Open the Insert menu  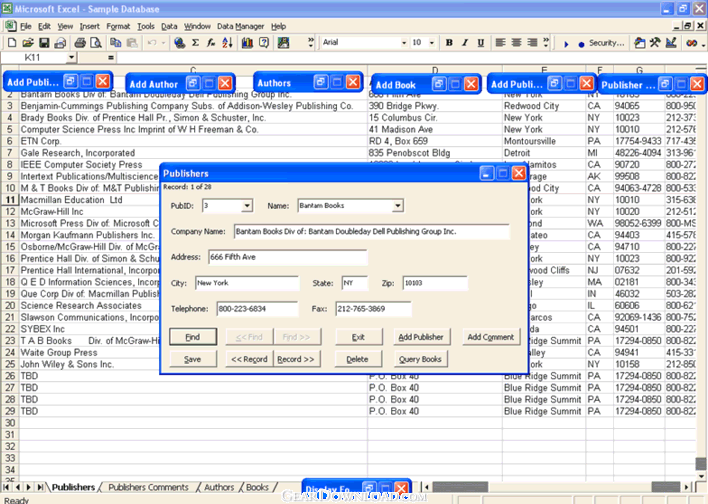click(x=89, y=27)
